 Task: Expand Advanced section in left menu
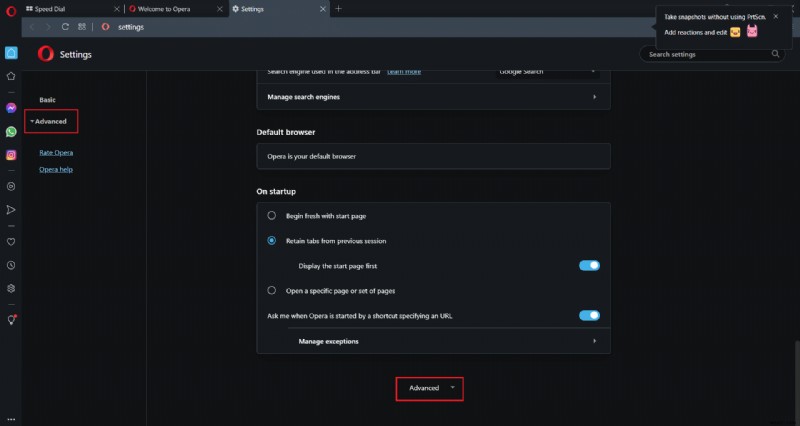(51, 121)
